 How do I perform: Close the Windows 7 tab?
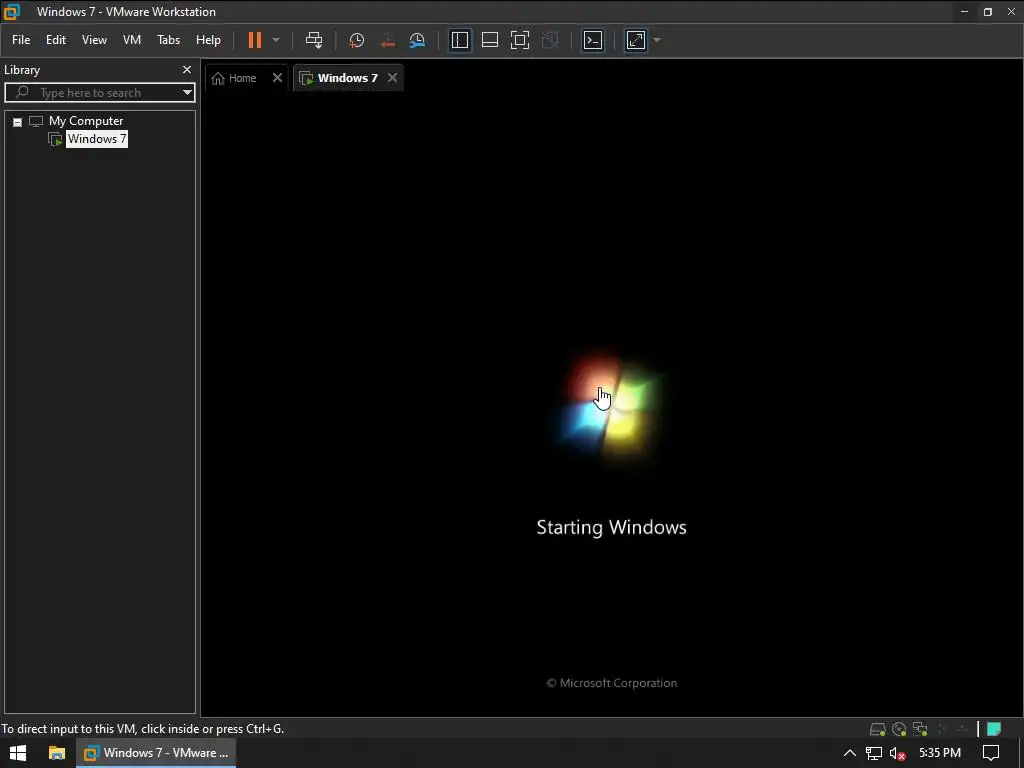point(392,78)
